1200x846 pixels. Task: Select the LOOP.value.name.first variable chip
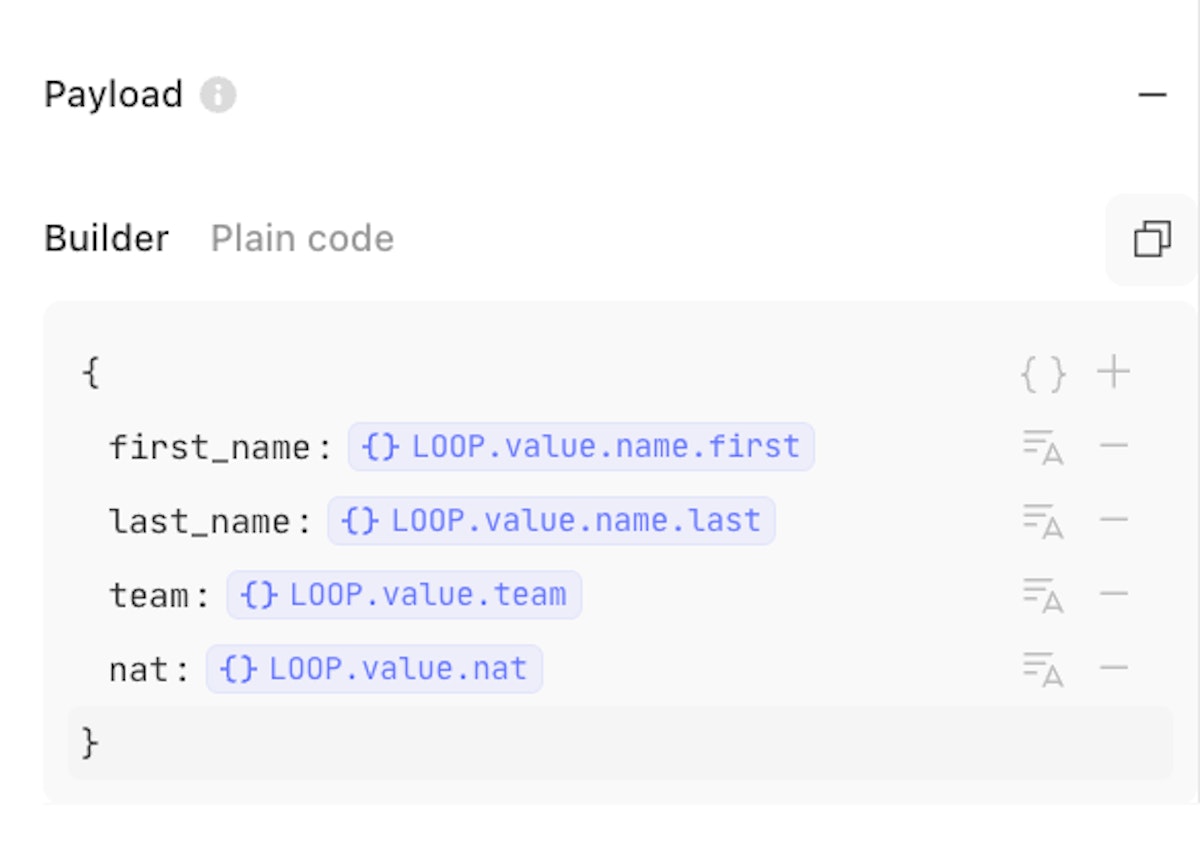[581, 446]
